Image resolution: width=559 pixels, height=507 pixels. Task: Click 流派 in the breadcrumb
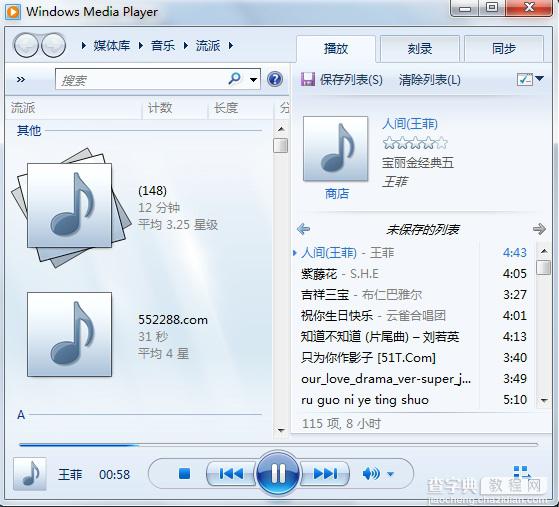tap(208, 46)
